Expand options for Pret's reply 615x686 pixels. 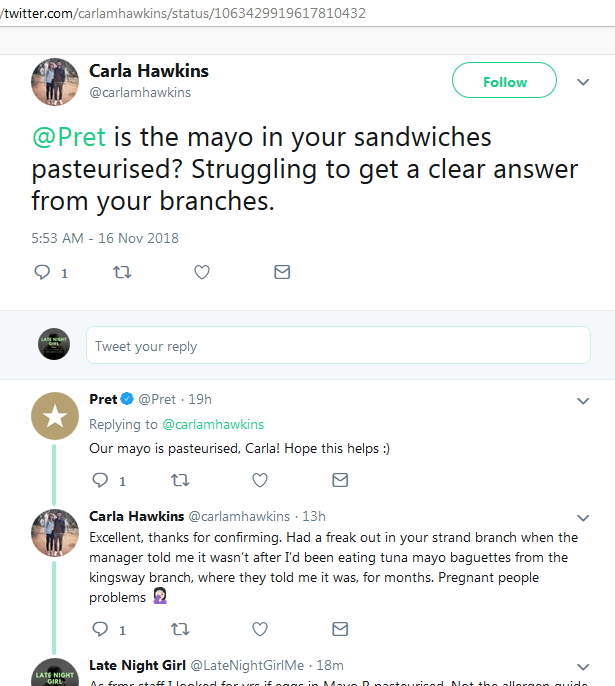tap(584, 400)
